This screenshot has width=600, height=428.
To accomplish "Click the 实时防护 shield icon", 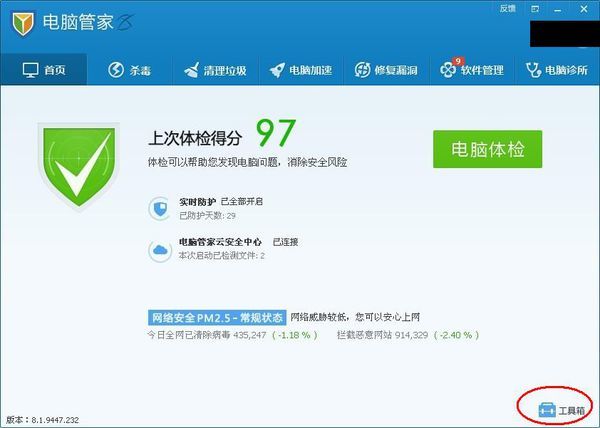I will (x=159, y=207).
